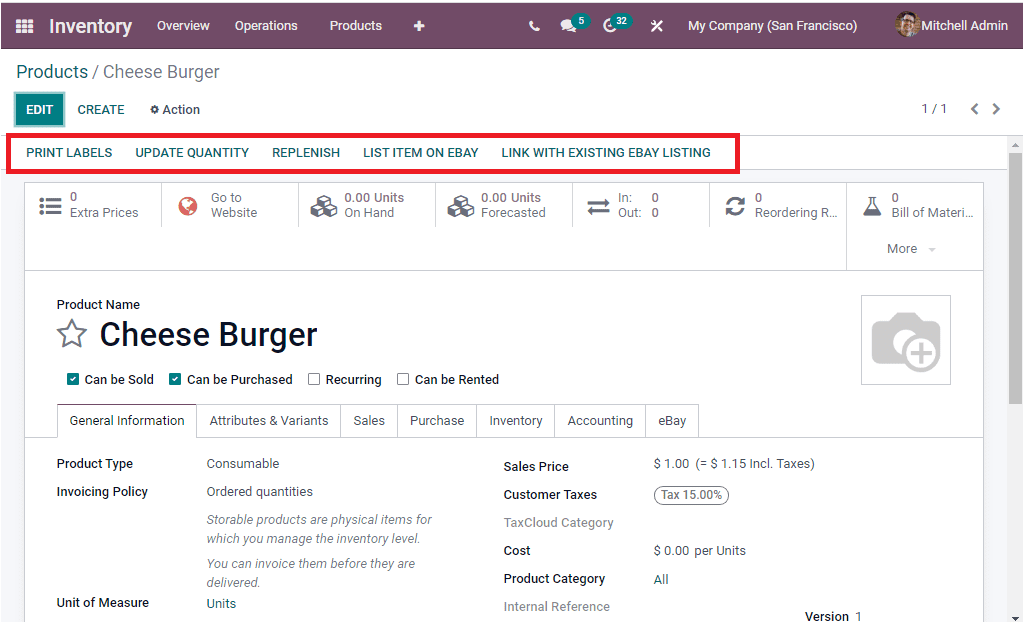
Task: Open activities using the clock icon
Action: tap(612, 25)
